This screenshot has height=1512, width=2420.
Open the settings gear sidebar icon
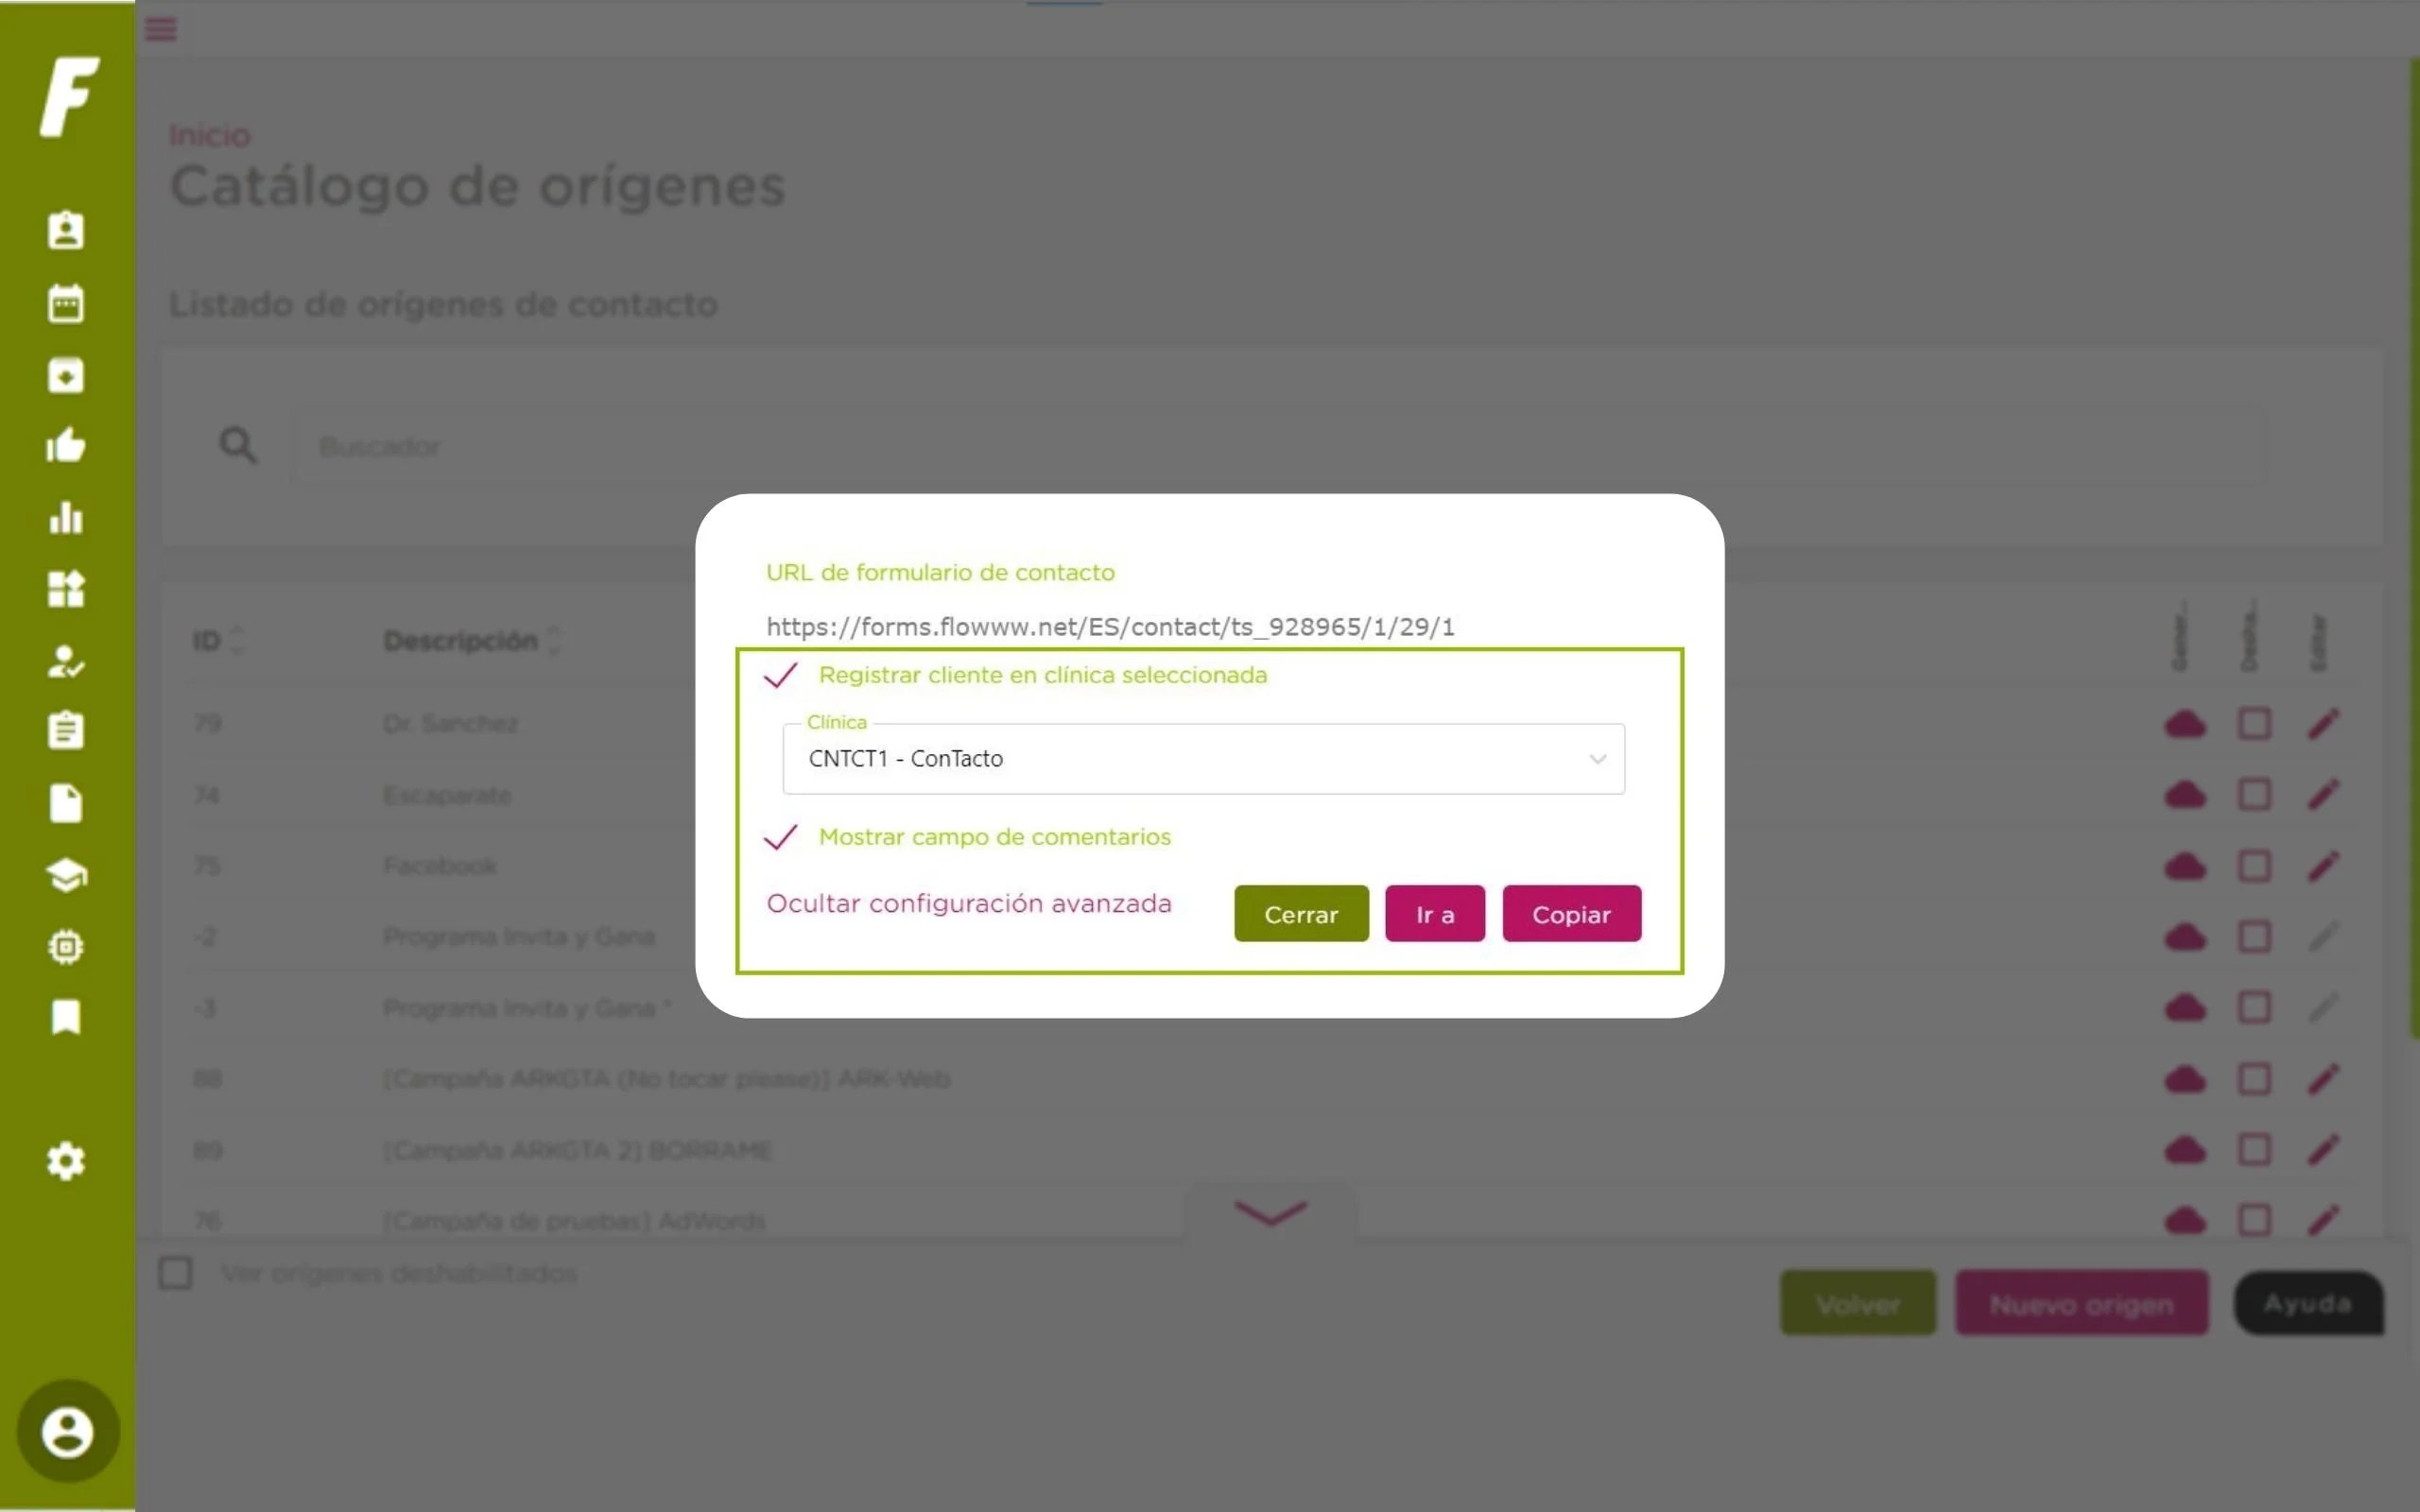(x=66, y=1162)
